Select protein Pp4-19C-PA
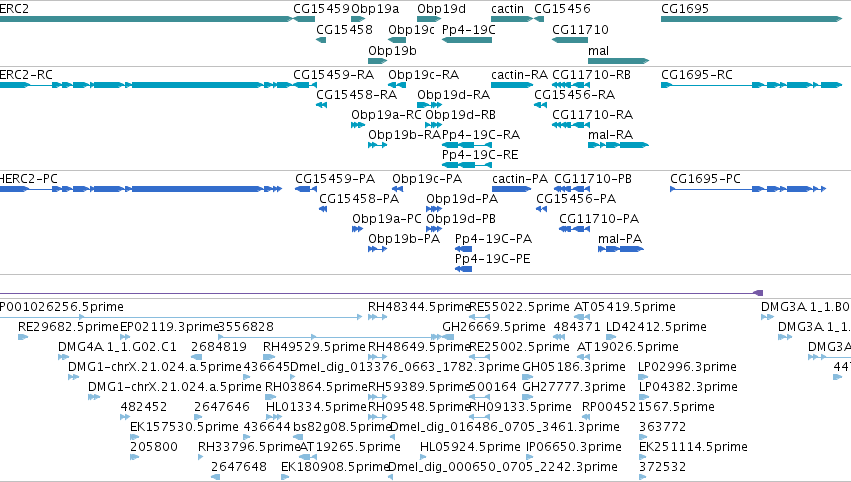The height and width of the screenshot is (482, 851). pos(493,239)
